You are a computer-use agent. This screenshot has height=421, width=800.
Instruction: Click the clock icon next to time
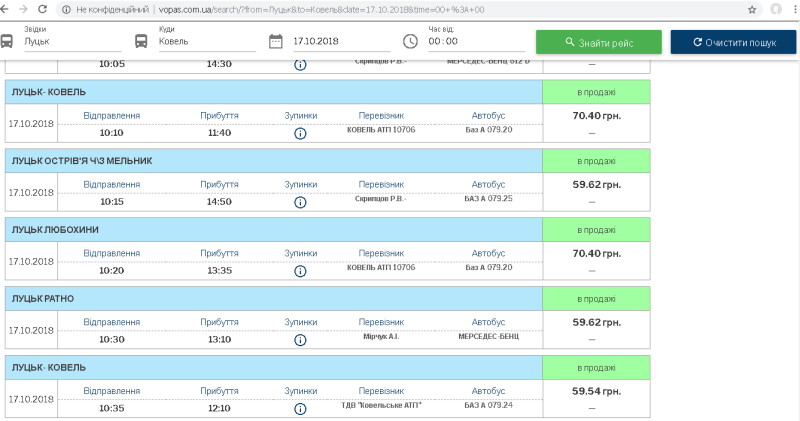(410, 42)
